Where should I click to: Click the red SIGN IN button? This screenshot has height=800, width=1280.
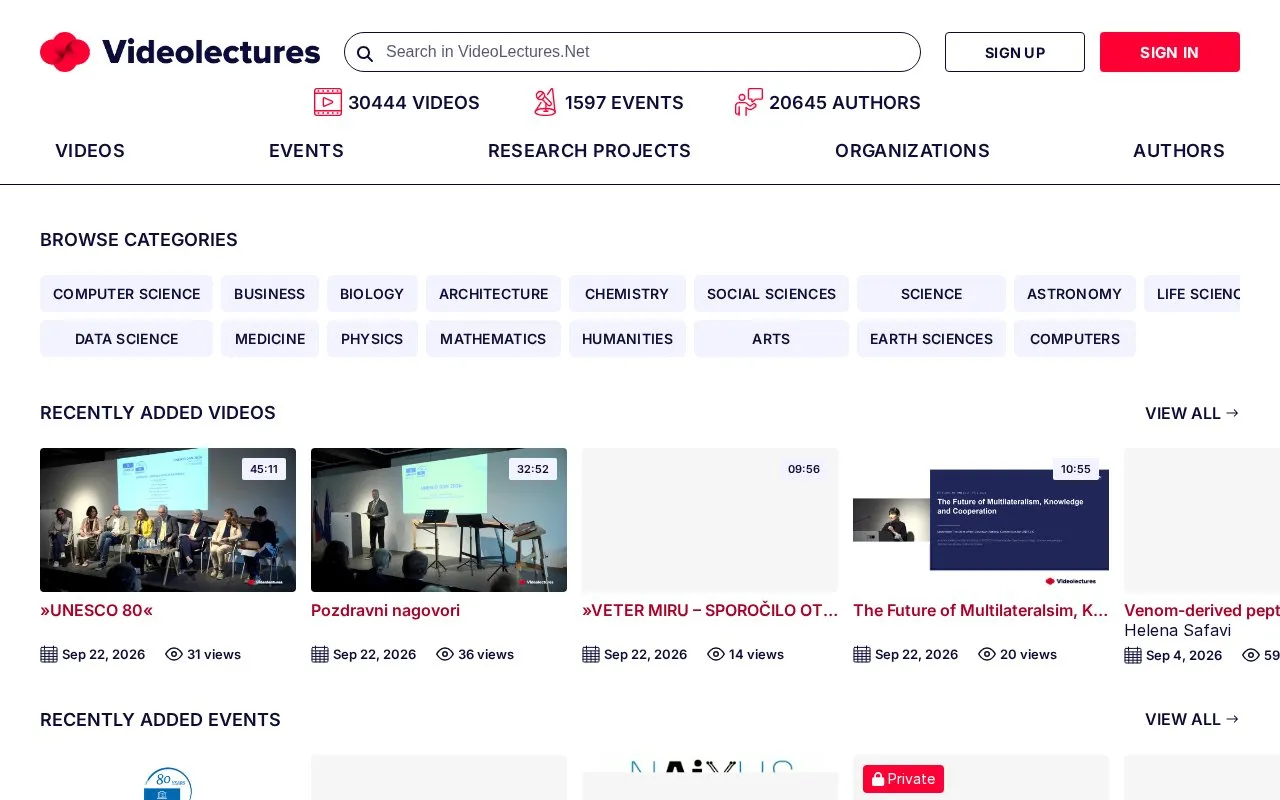(1170, 52)
